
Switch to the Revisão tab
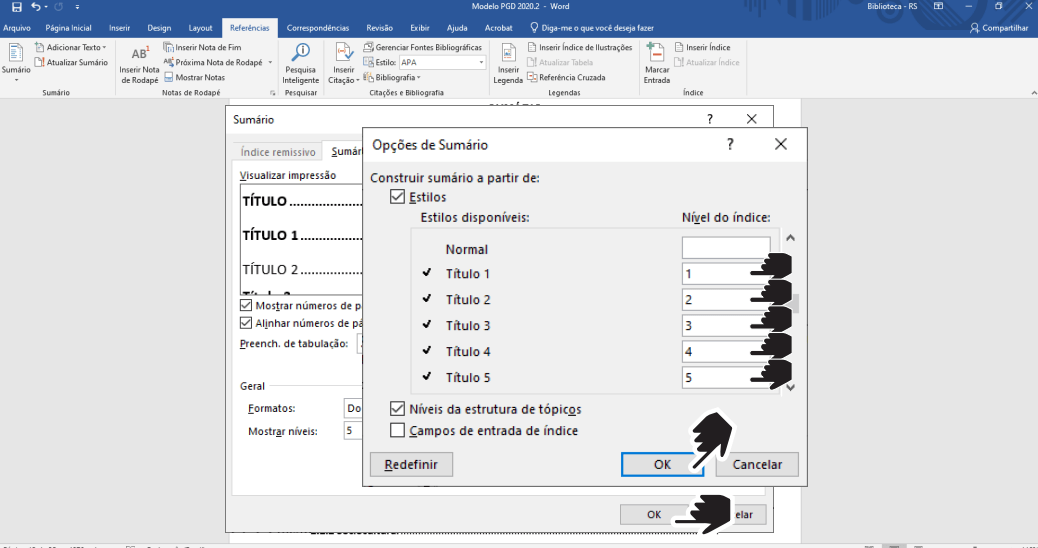[379, 28]
